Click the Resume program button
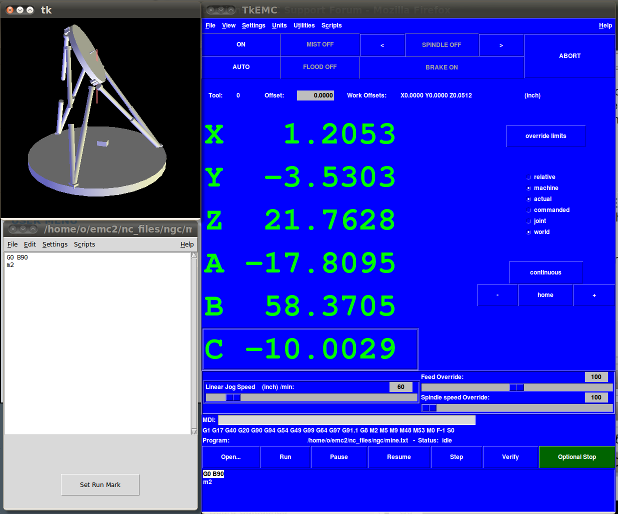Viewport: 618px width, 514px height. tap(399, 457)
